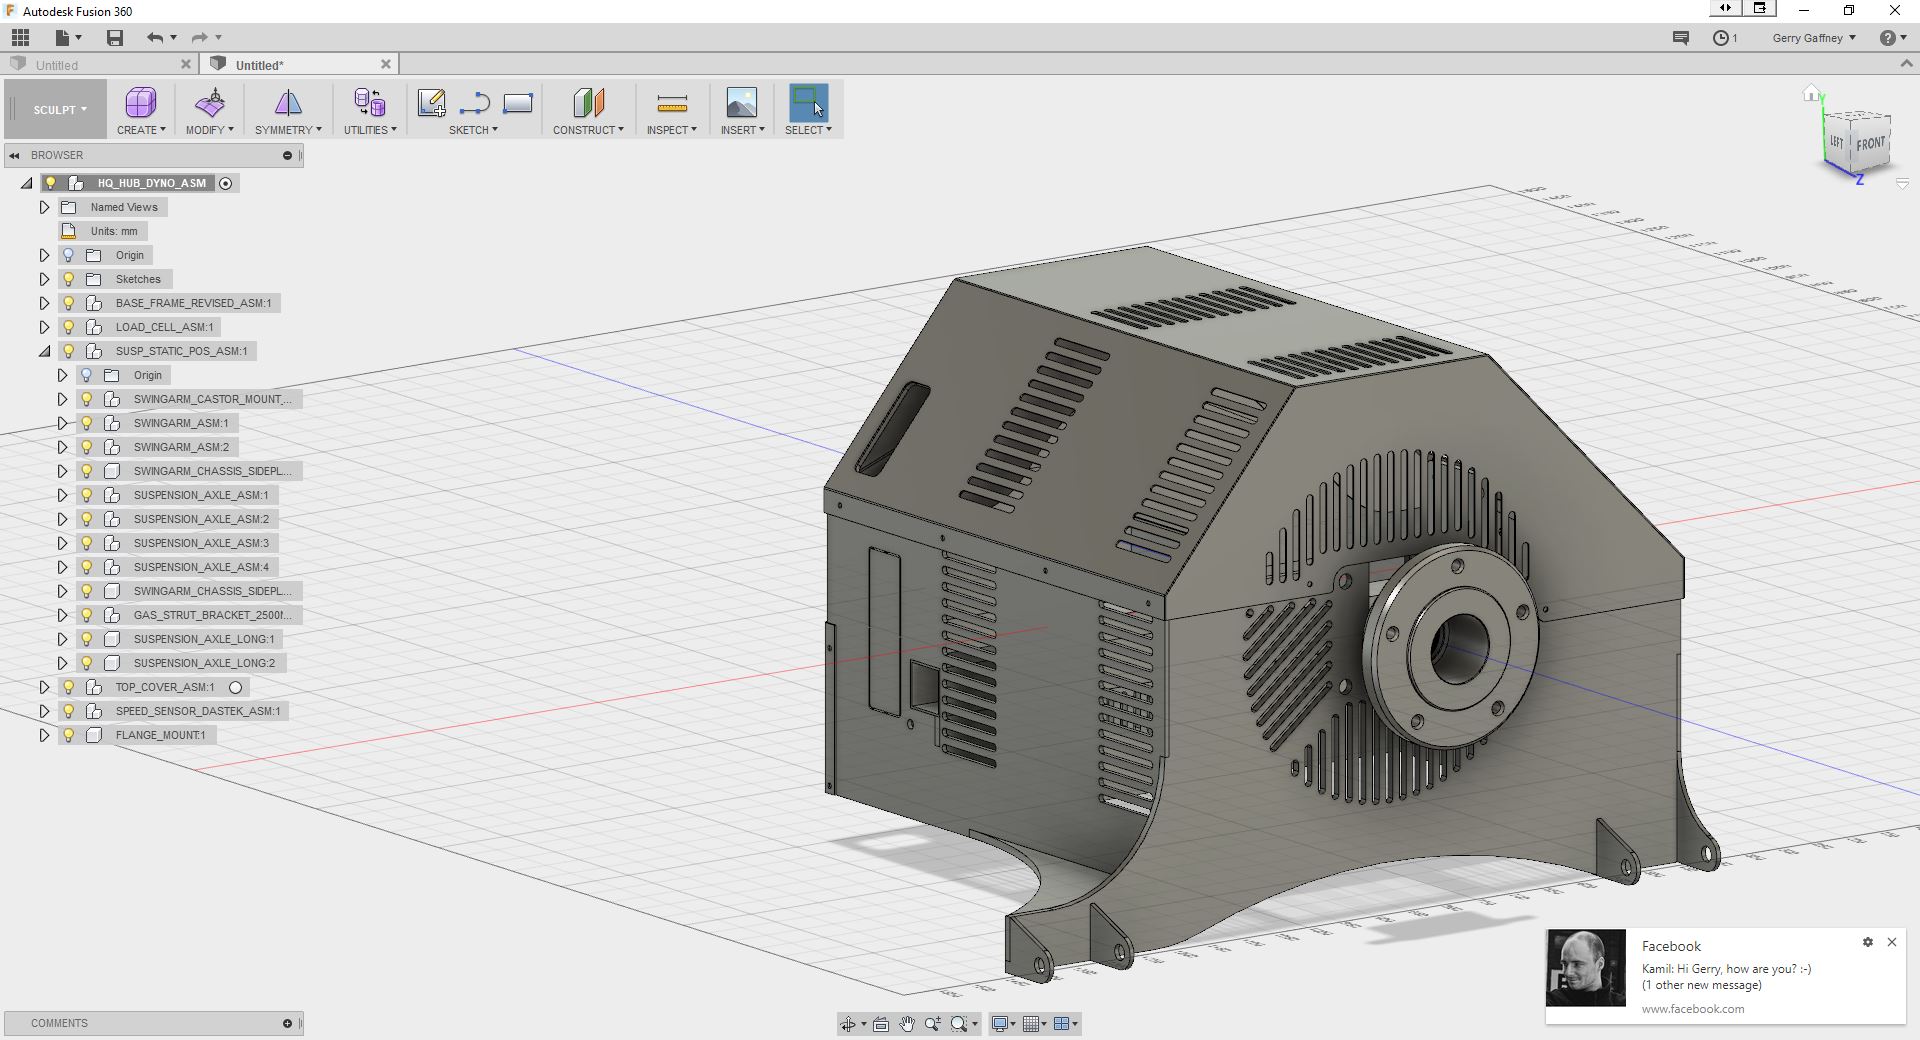Screen dimensions: 1920x1040
Task: Collapse the SUSP_STATIC_POS_ASM:1 tree node
Action: click(44, 351)
